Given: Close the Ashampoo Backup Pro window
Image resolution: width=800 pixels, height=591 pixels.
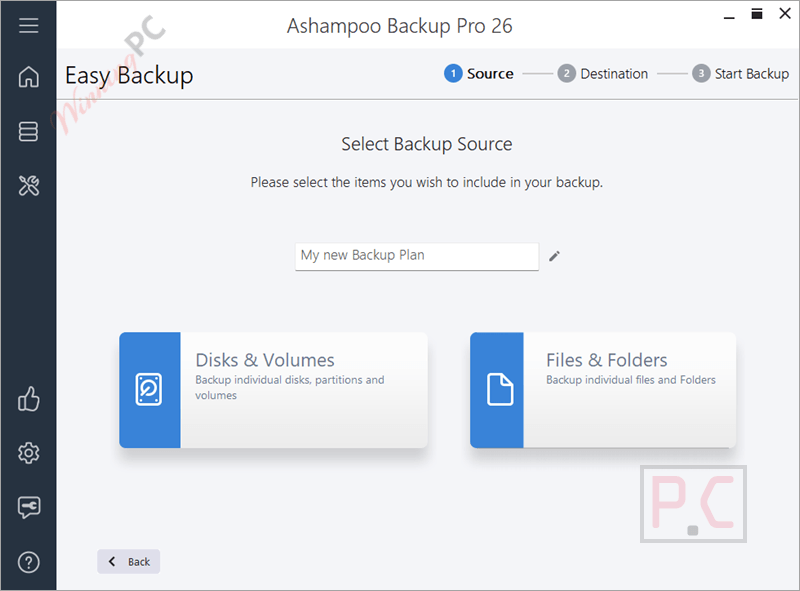Looking at the screenshot, I should (785, 14).
